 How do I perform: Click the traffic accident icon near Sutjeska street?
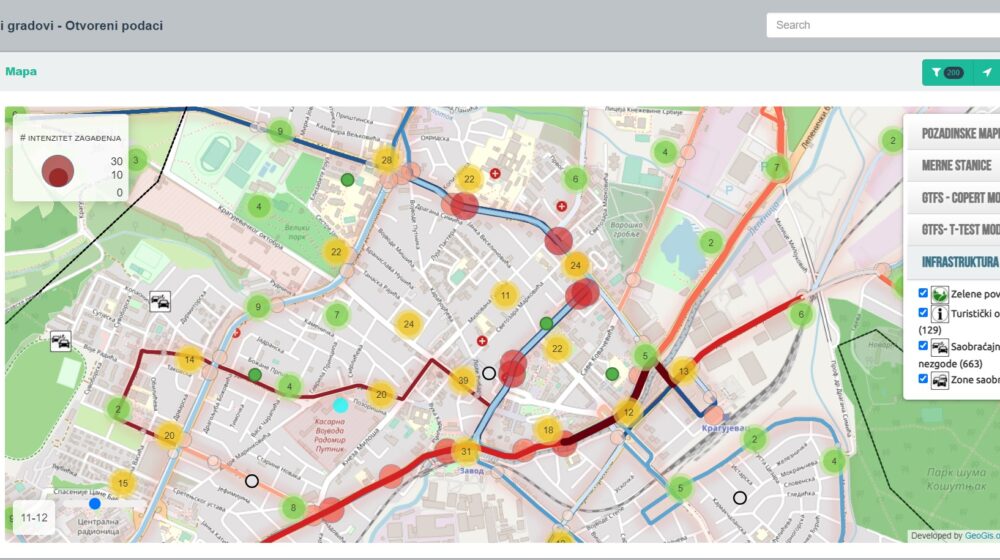(x=159, y=300)
